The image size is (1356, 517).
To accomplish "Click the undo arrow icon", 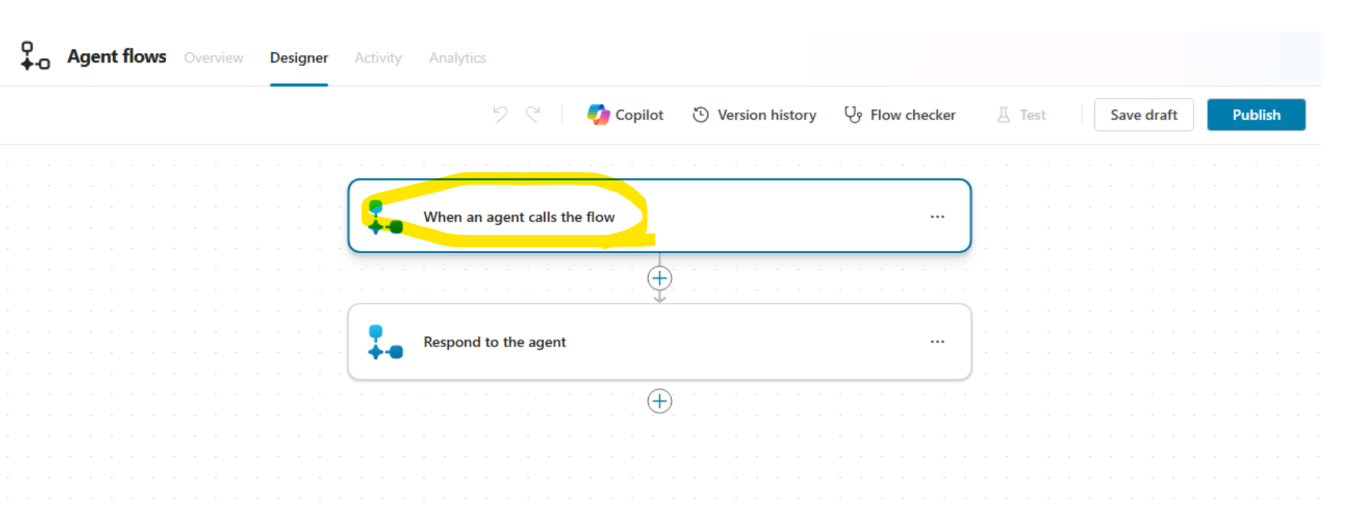I will [500, 115].
